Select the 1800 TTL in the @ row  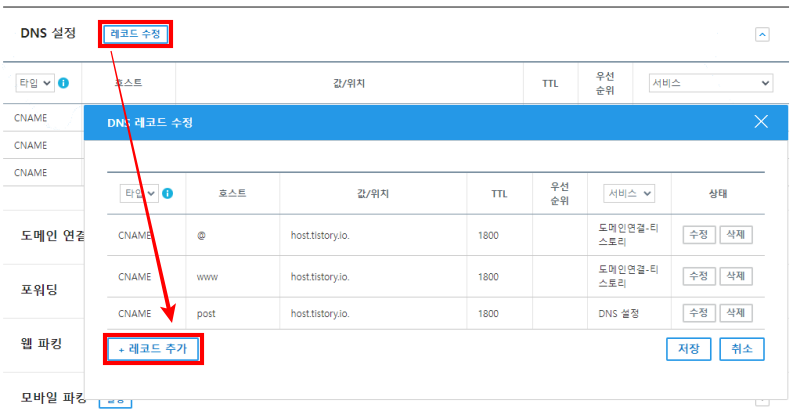pyautogui.click(x=488, y=236)
